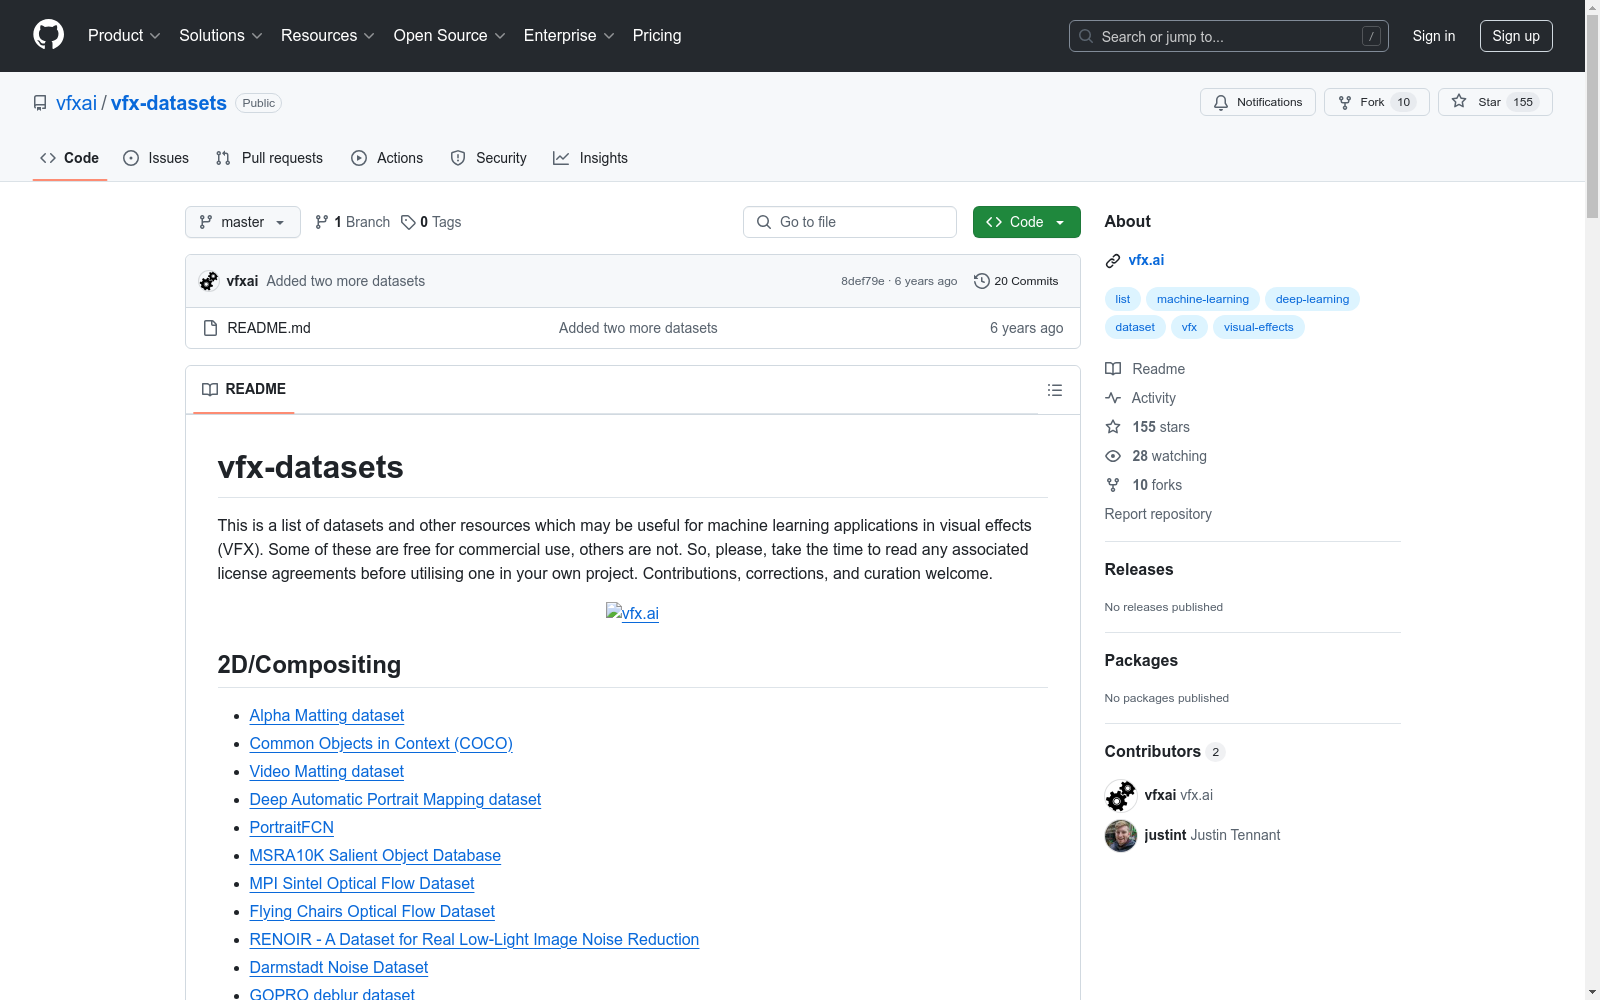1600x1000 pixels.
Task: Select the deep-learning topic tag
Action: (x=1312, y=299)
